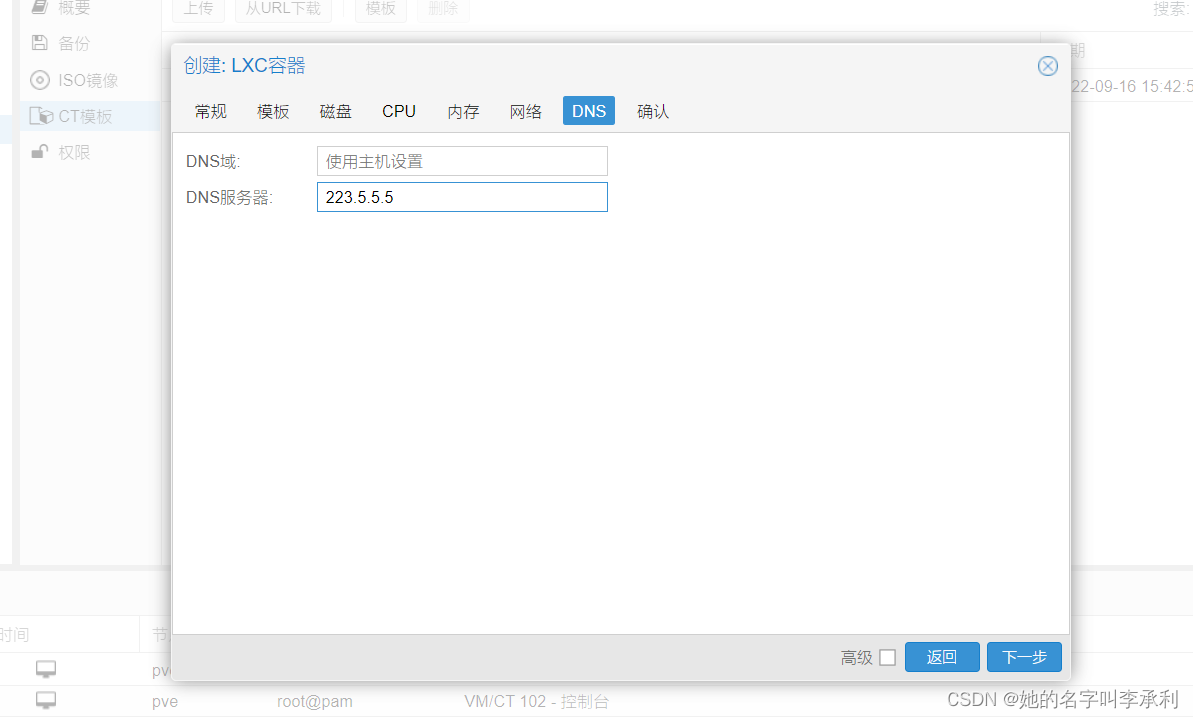The height and width of the screenshot is (719, 1193).
Task: Open the 内存 memory tab
Action: click(x=462, y=111)
